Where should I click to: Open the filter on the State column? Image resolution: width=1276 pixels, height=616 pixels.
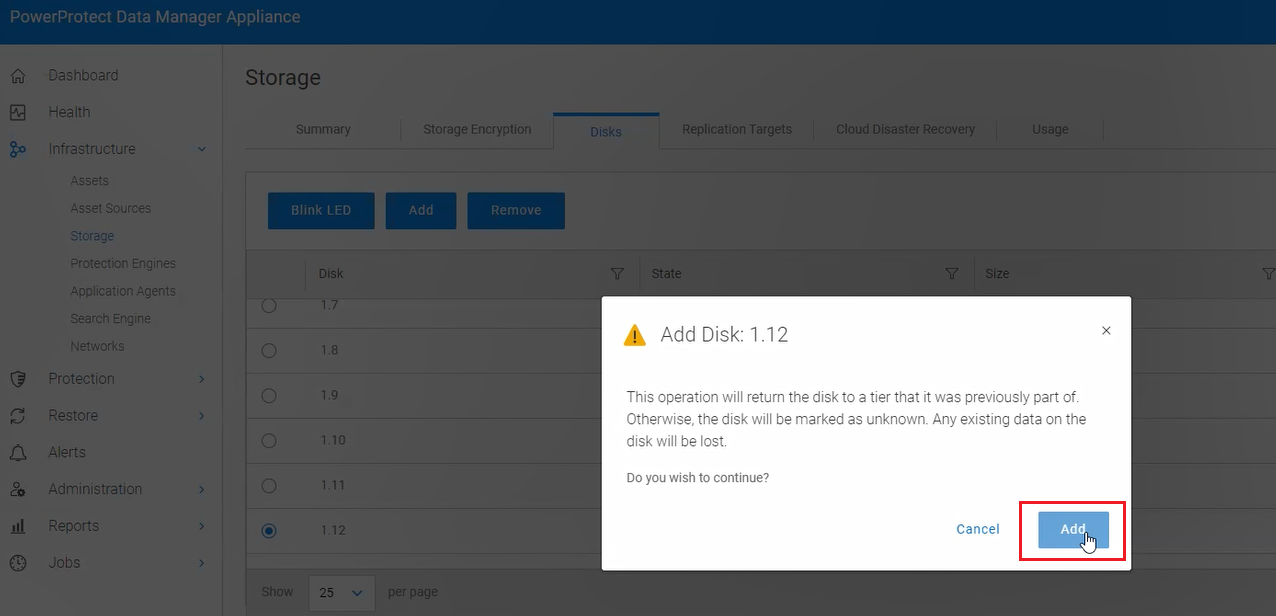[951, 273]
